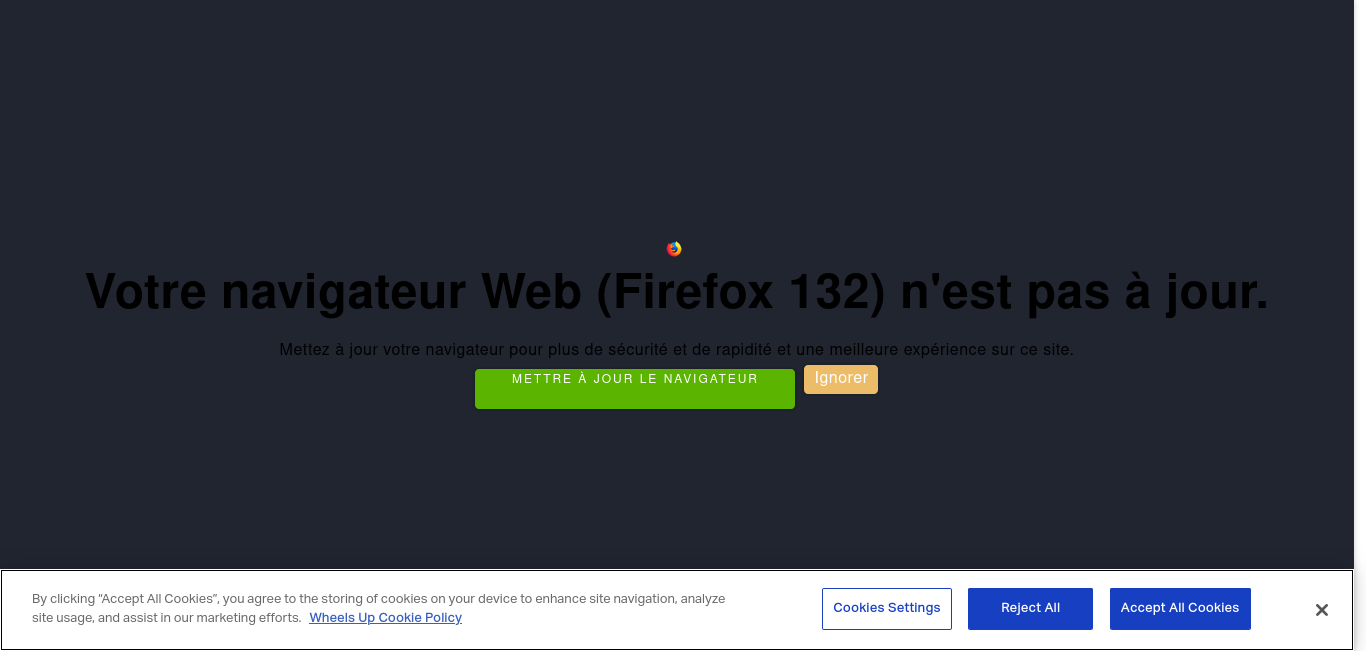Screen dimensions: 1366x651
Task: Click the quoted 'Accept All Cookies' phrase in the banner text
Action: 158,599
